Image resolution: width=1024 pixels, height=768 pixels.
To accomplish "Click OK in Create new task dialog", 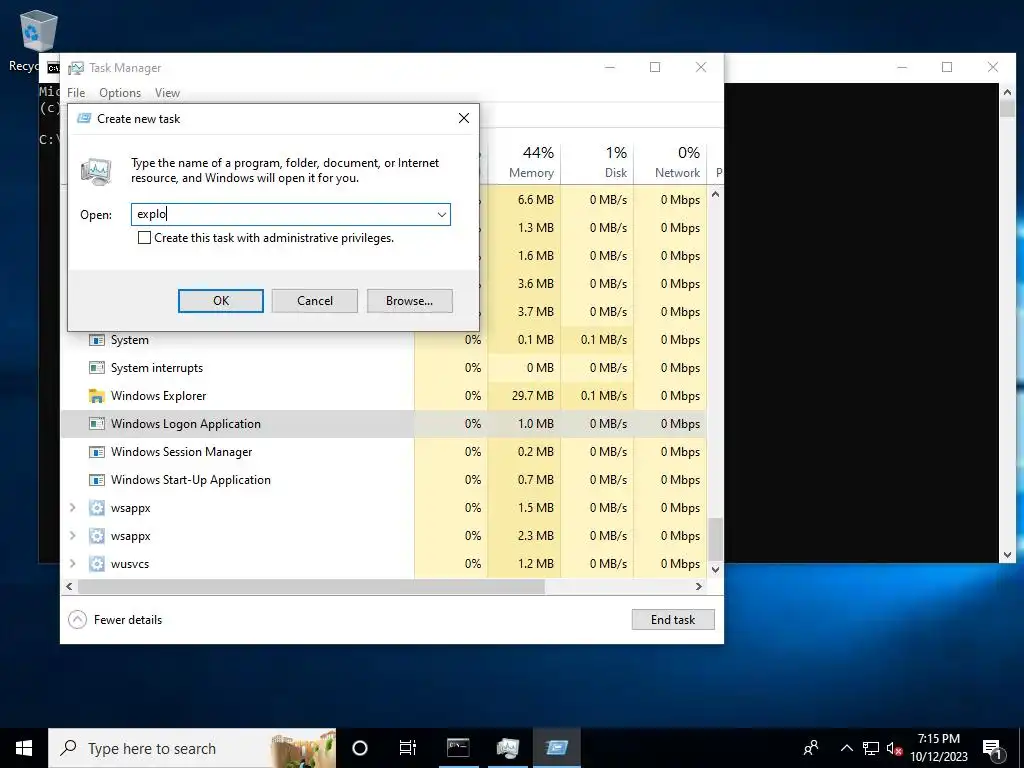I will (x=221, y=300).
